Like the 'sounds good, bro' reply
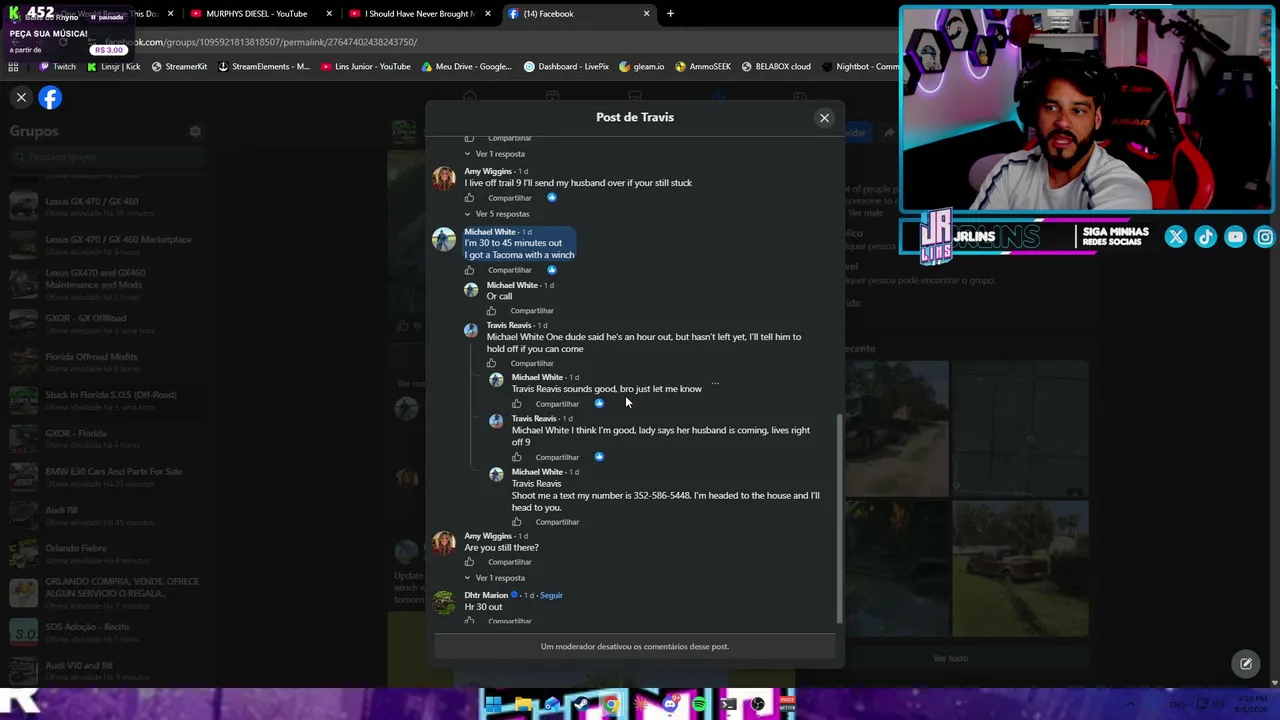The height and width of the screenshot is (720, 1280). (517, 404)
